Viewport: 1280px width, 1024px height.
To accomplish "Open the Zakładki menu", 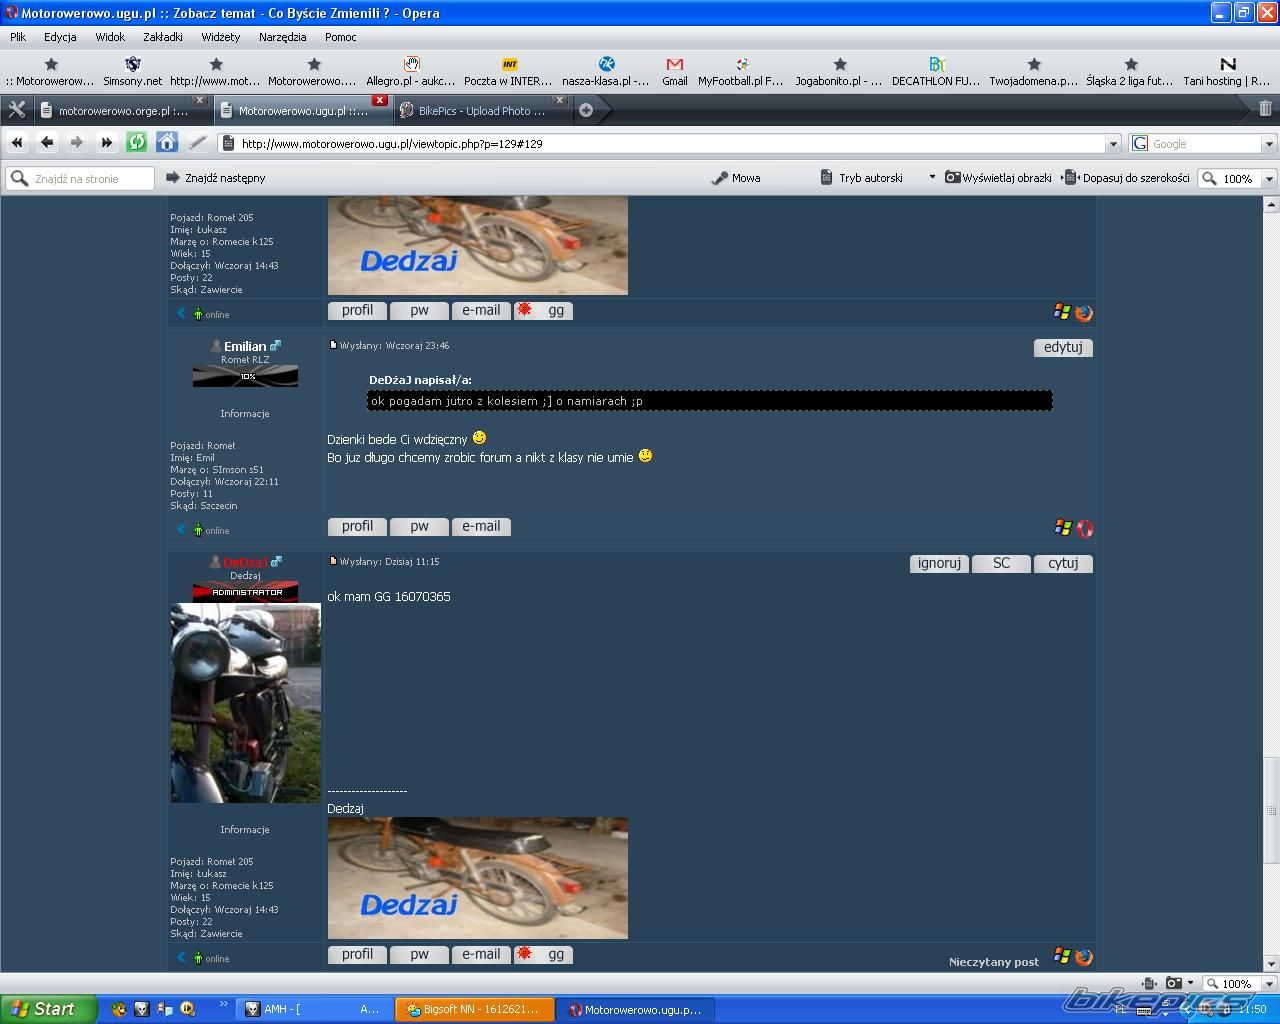I will tap(162, 37).
